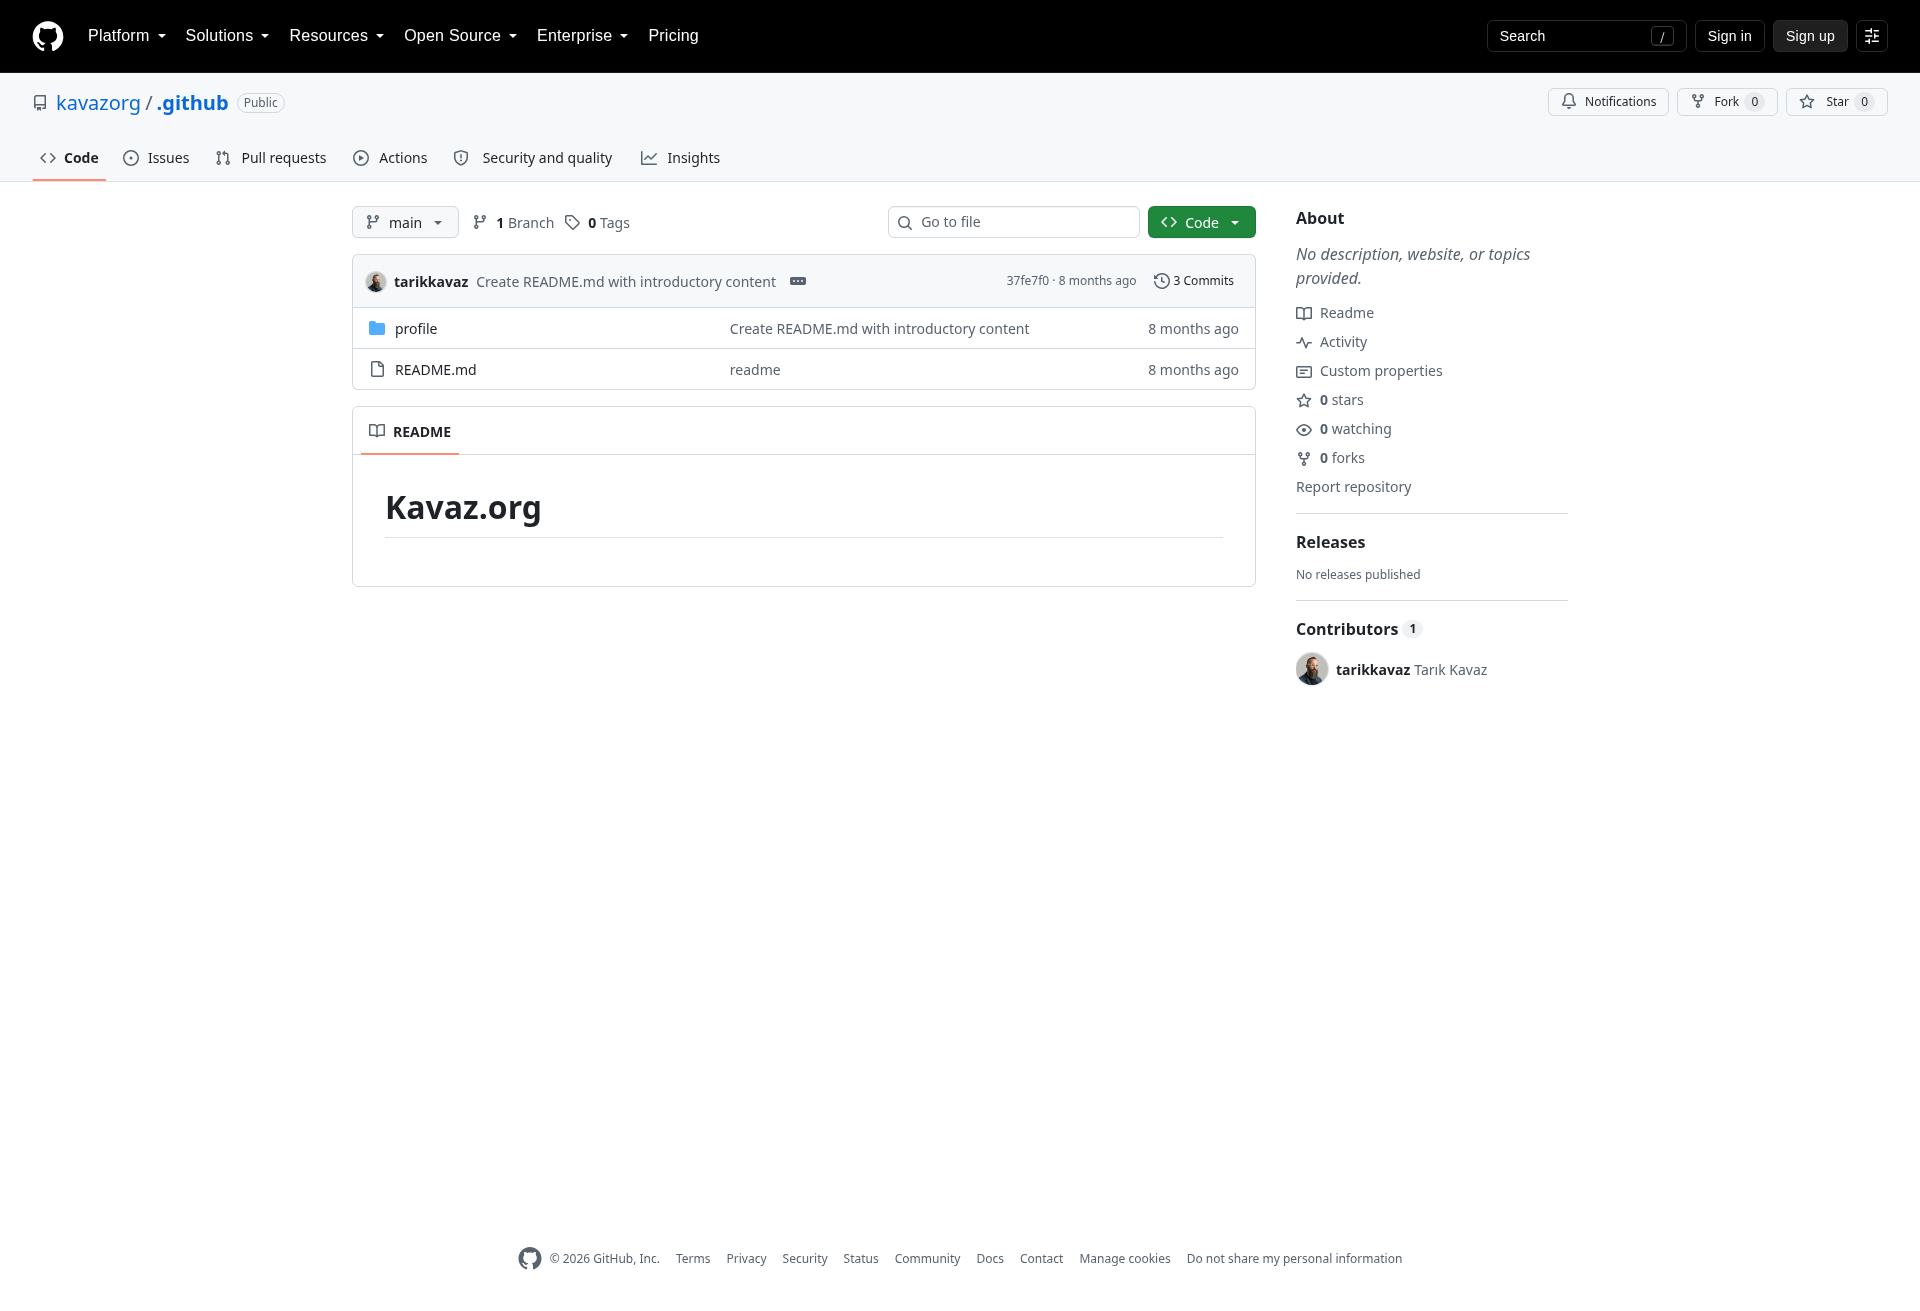Screen dimensions: 1920x1311
Task: Click the Kavaz.org README heading
Action: coord(463,507)
